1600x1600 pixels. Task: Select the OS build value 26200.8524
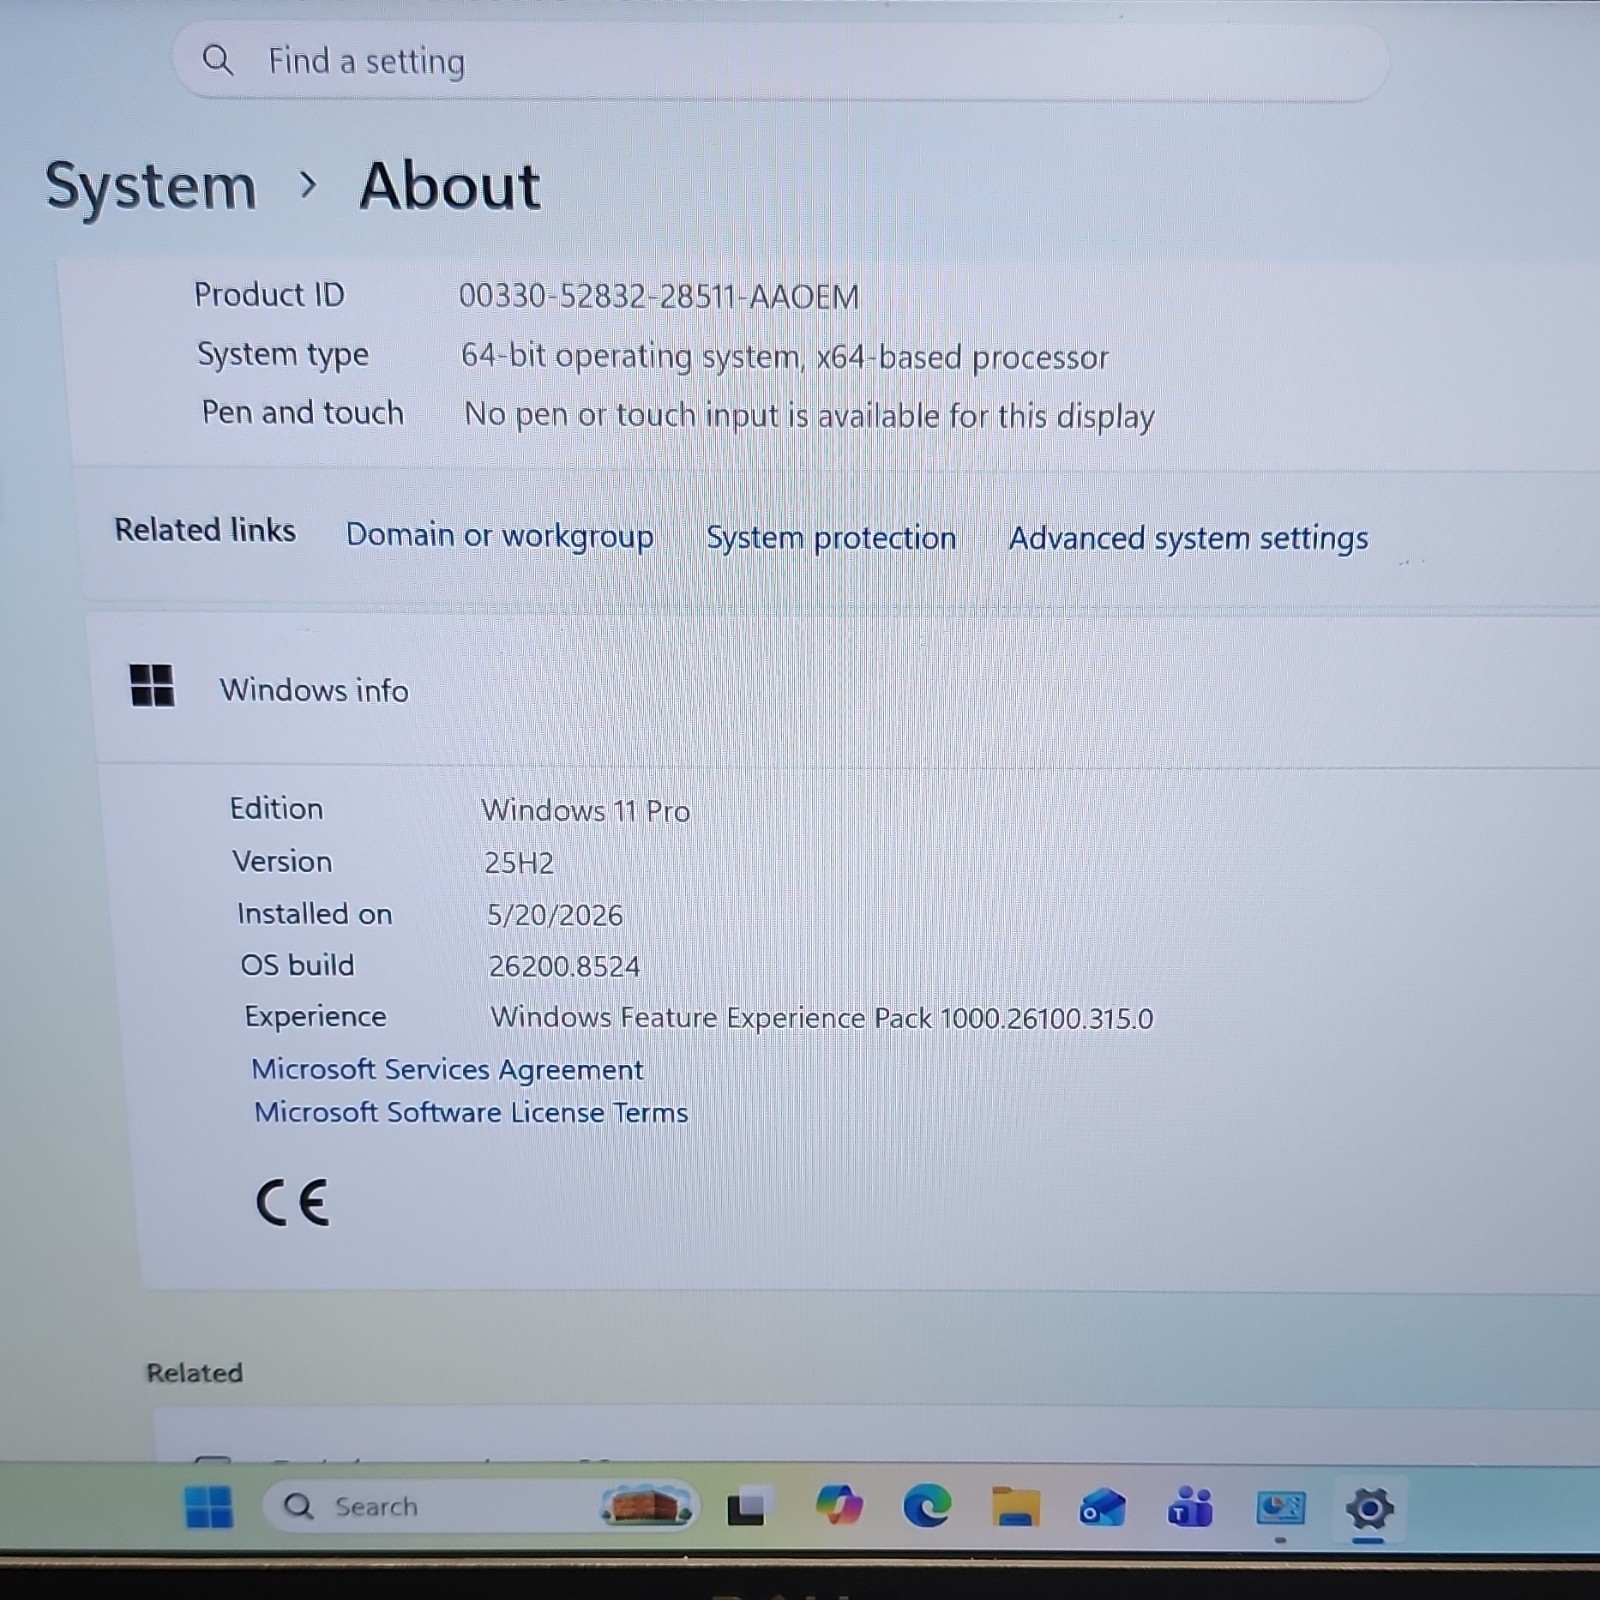(564, 966)
